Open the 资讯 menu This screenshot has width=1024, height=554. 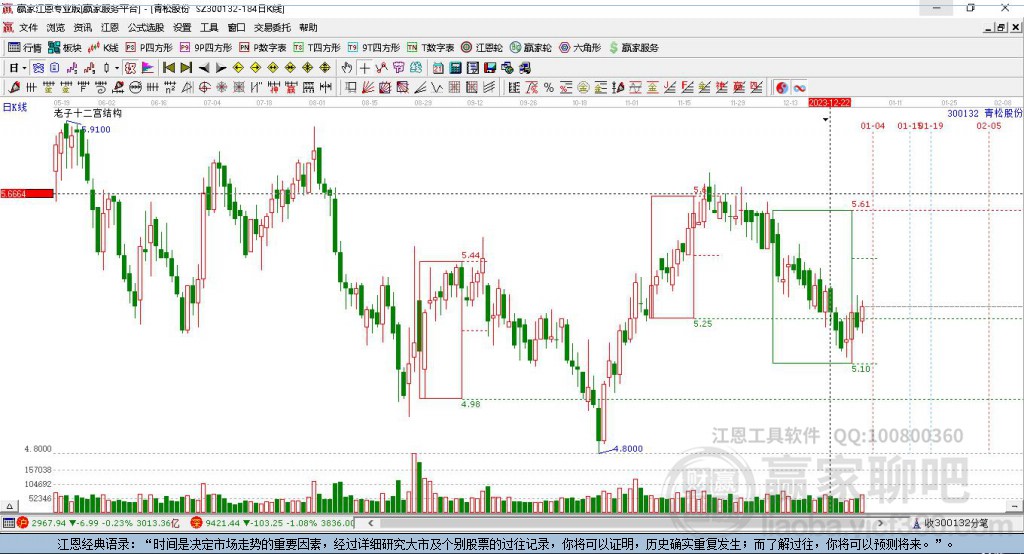pyautogui.click(x=83, y=27)
